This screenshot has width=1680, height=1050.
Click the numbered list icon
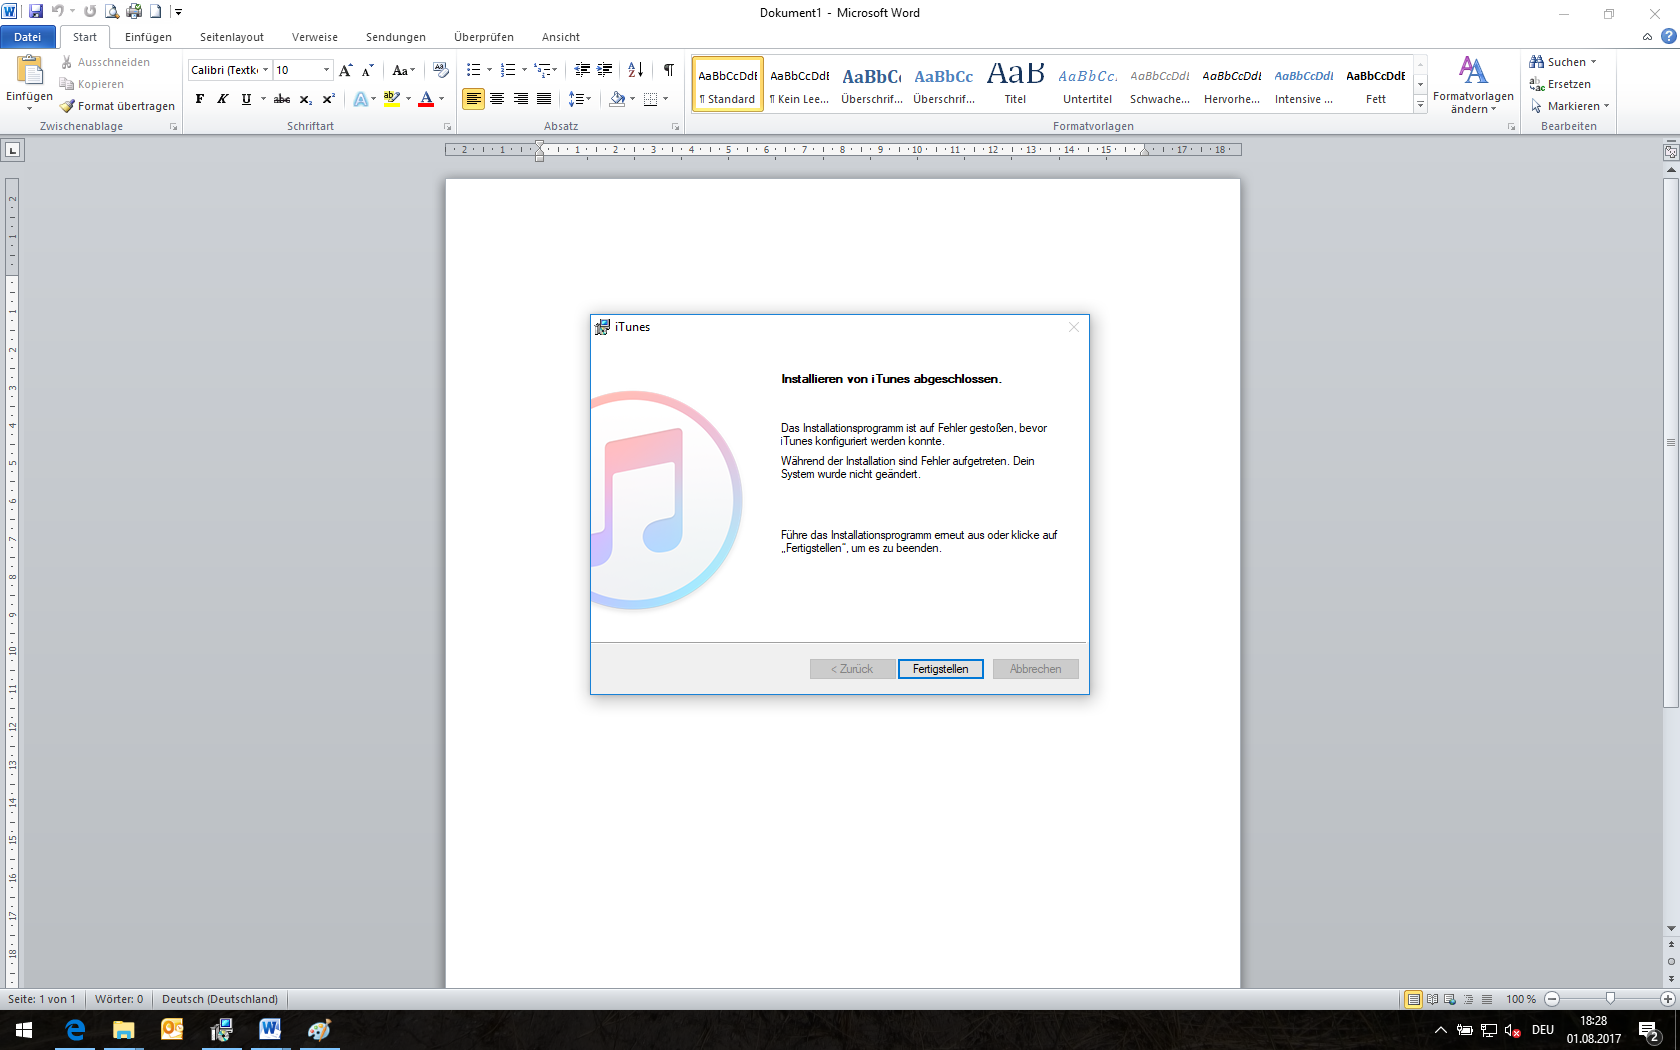pos(508,70)
